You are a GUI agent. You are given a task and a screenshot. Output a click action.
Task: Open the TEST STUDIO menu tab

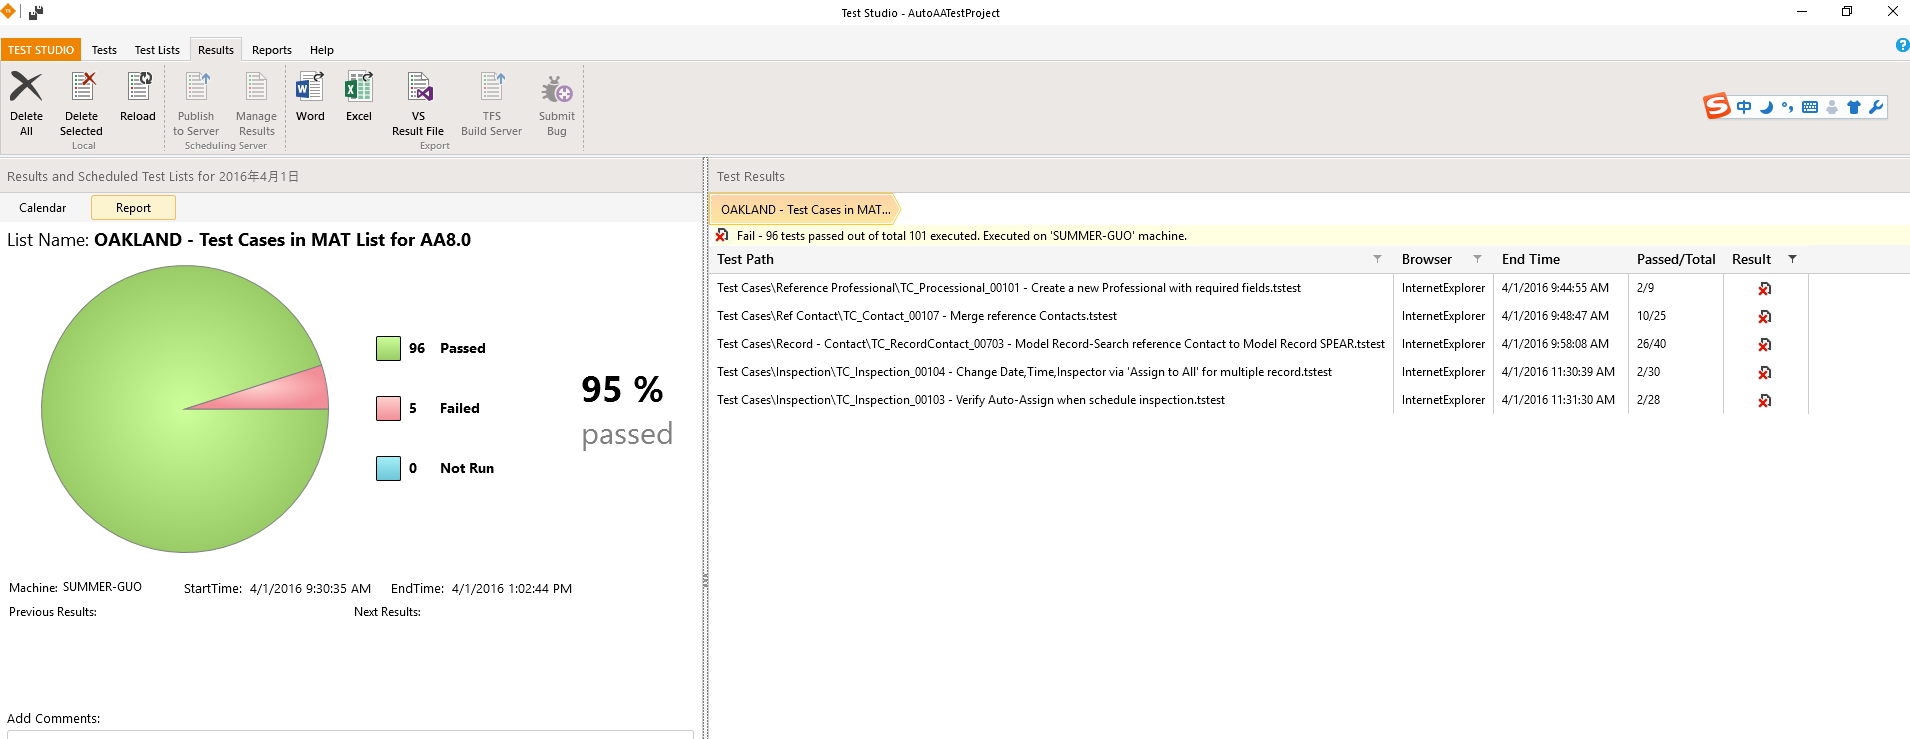(x=41, y=50)
